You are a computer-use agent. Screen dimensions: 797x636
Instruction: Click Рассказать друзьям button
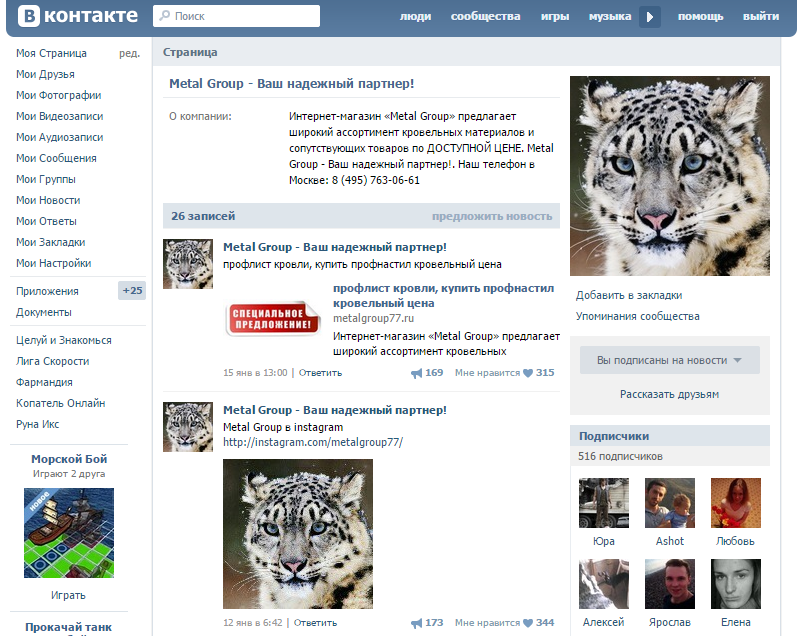(x=669, y=395)
